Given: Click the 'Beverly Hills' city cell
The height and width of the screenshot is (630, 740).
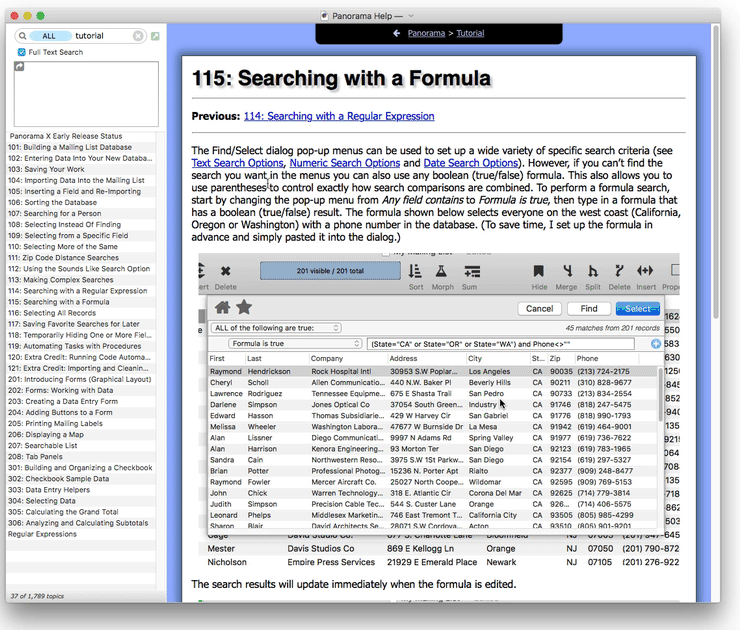Looking at the screenshot, I should click(x=489, y=383).
